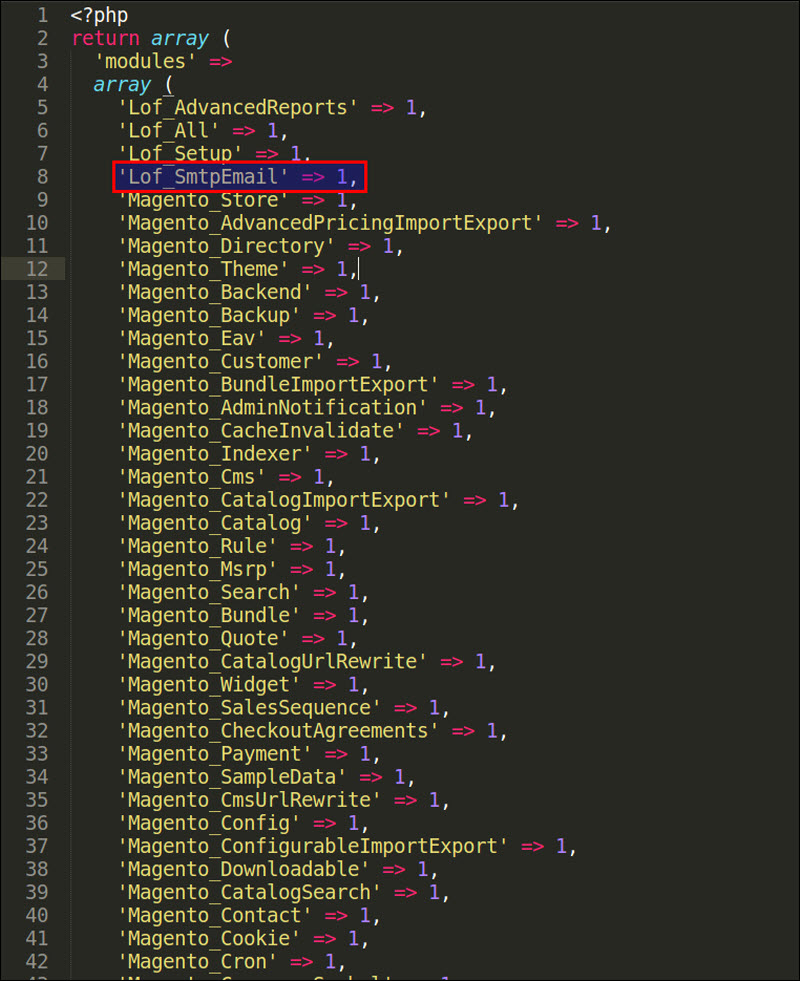Click on the 'Lof_All' module entry
Screen dimensions: 800x981
(169, 131)
